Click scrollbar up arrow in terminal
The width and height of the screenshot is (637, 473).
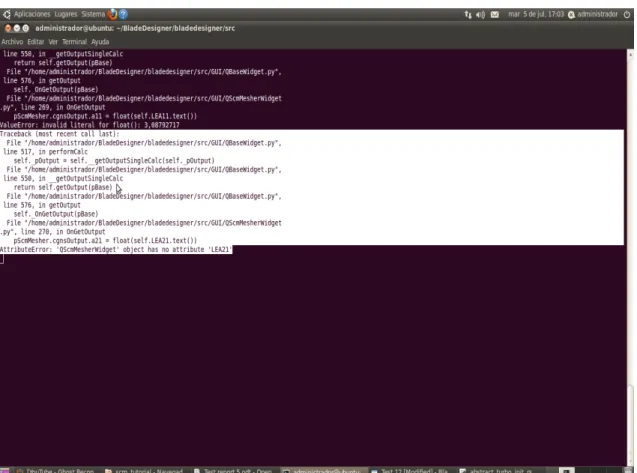630,54
